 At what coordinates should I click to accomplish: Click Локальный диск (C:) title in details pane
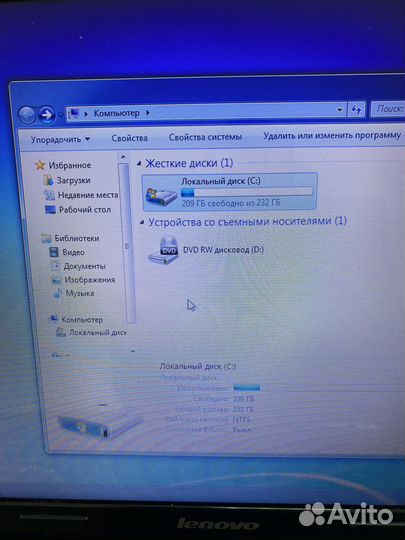(198, 367)
